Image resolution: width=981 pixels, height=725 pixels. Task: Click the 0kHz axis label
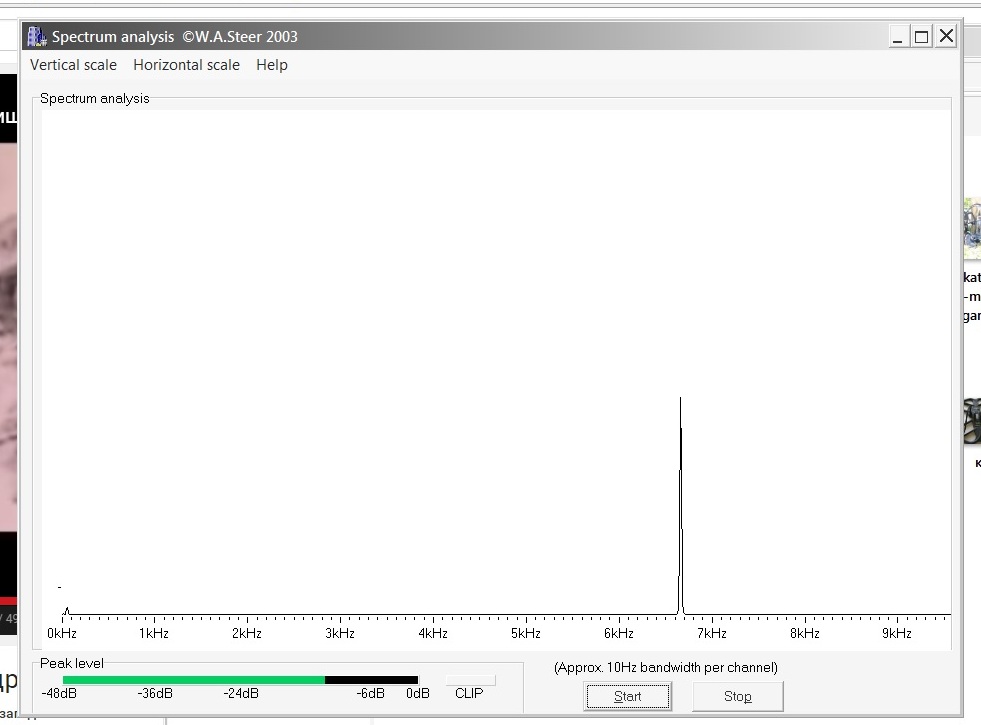tap(62, 633)
